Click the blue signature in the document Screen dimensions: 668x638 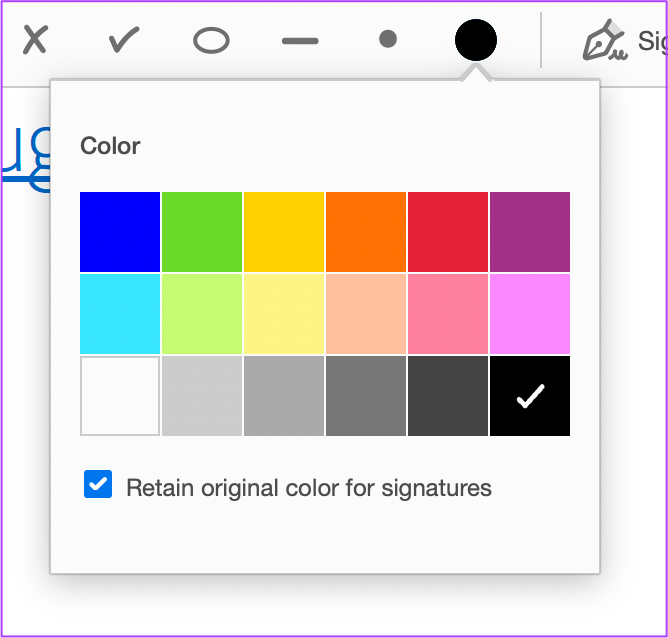(x=26, y=160)
